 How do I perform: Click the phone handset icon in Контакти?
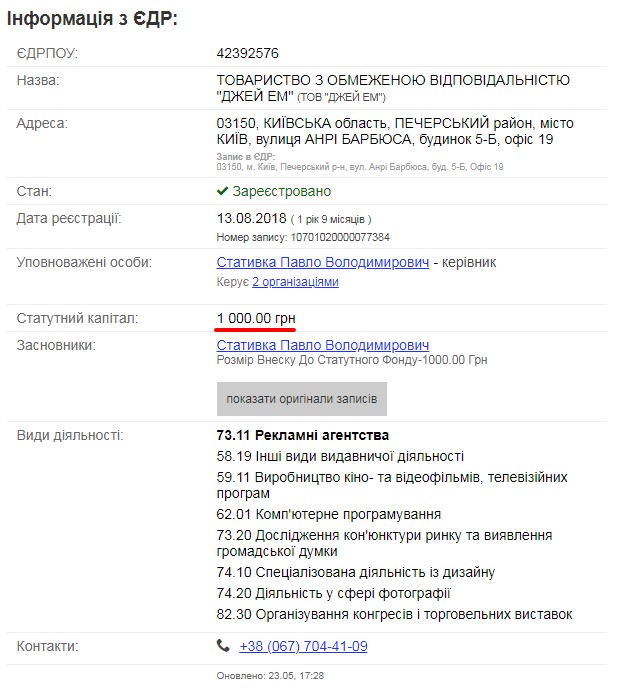[x=223, y=647]
